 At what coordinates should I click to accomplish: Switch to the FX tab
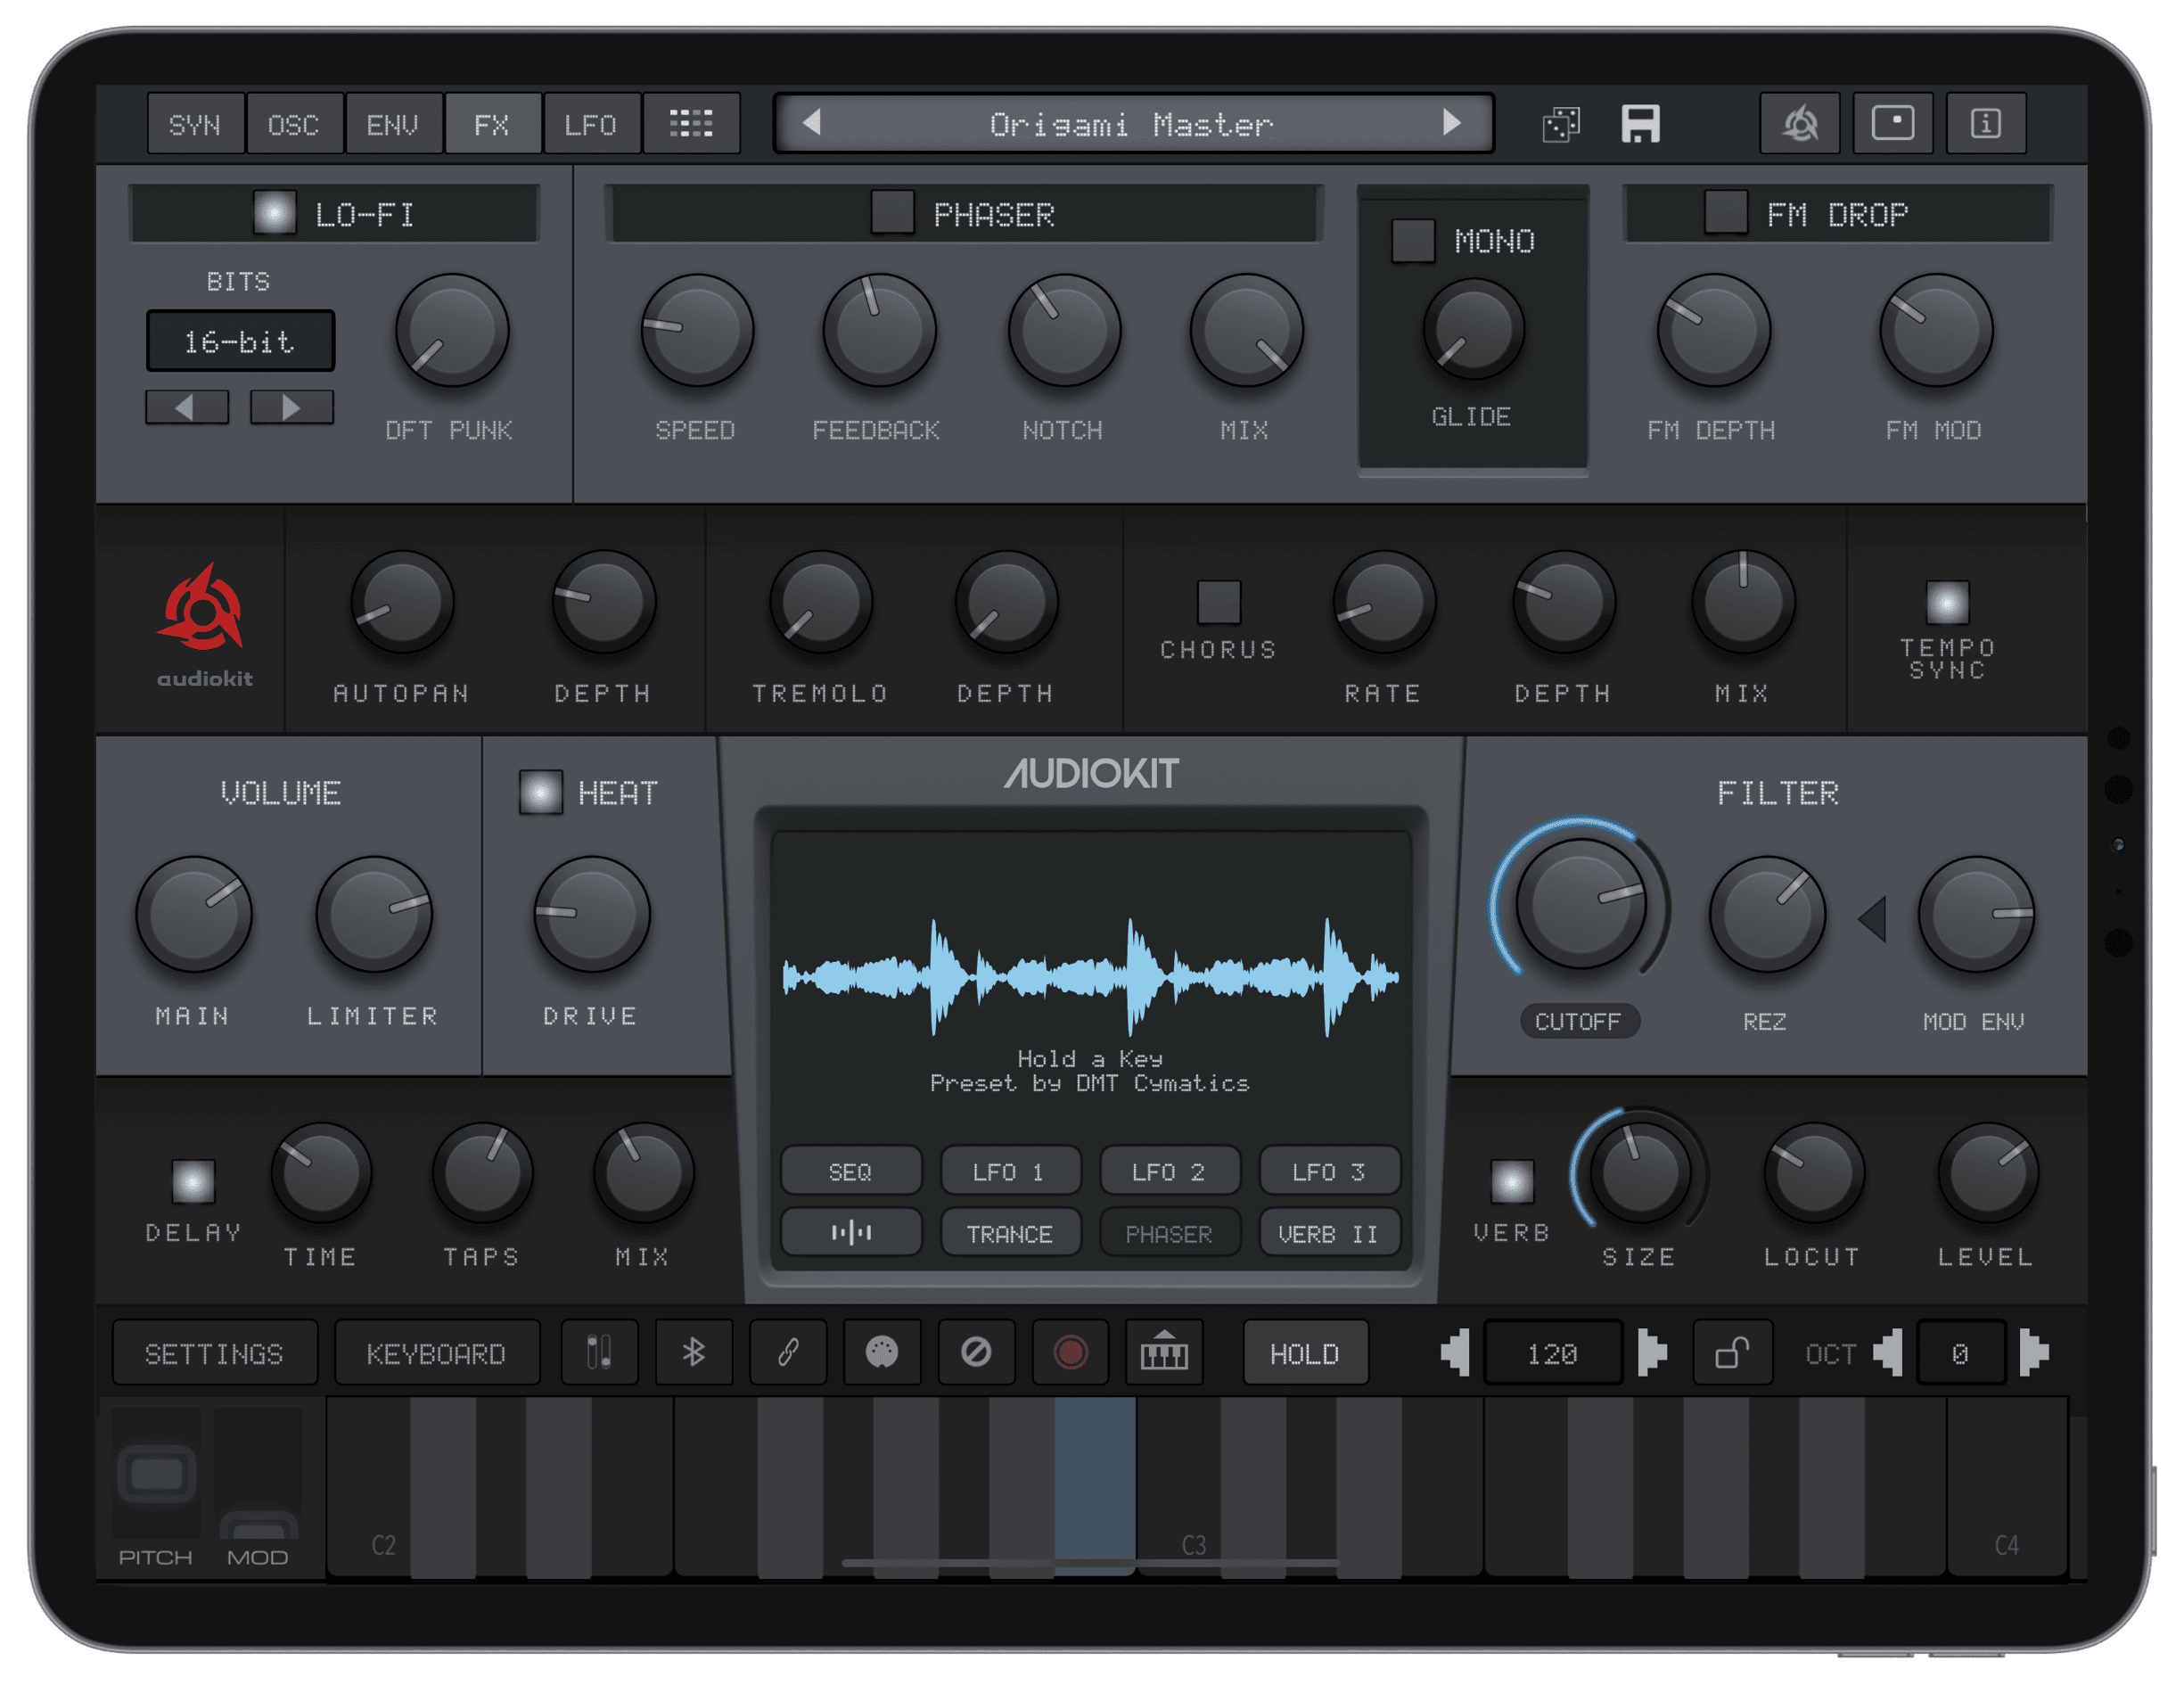(492, 124)
